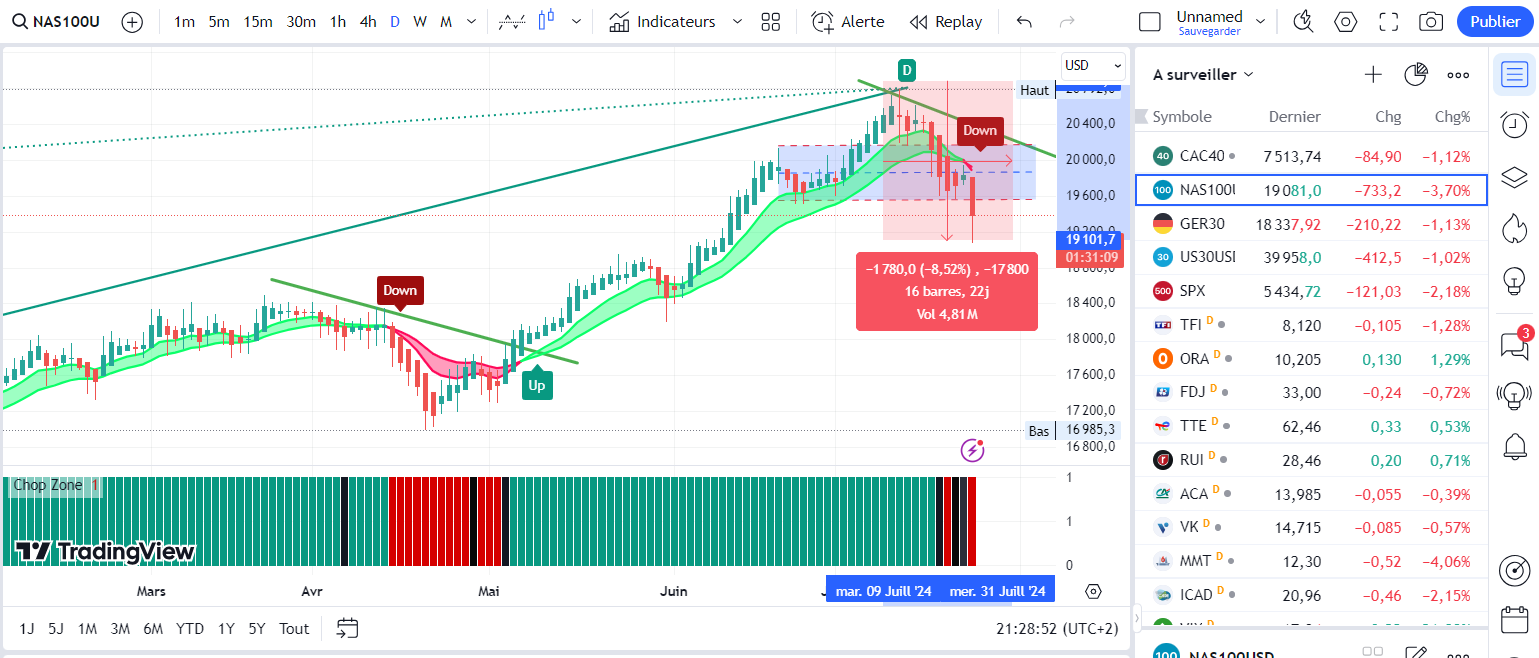Open the quick search lightning magnifier icon

point(1303,22)
